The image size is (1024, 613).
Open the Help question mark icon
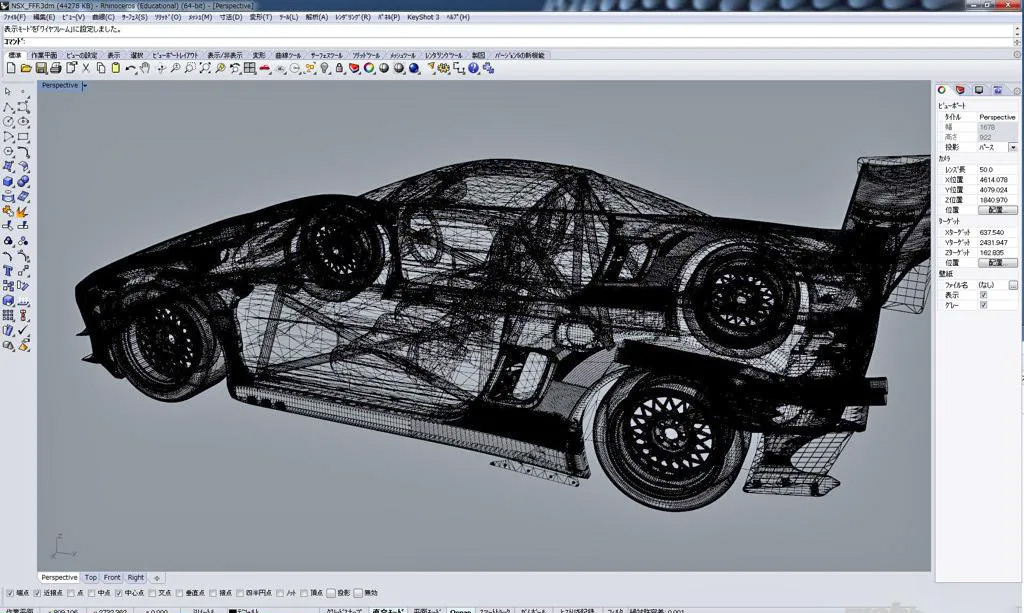473,68
